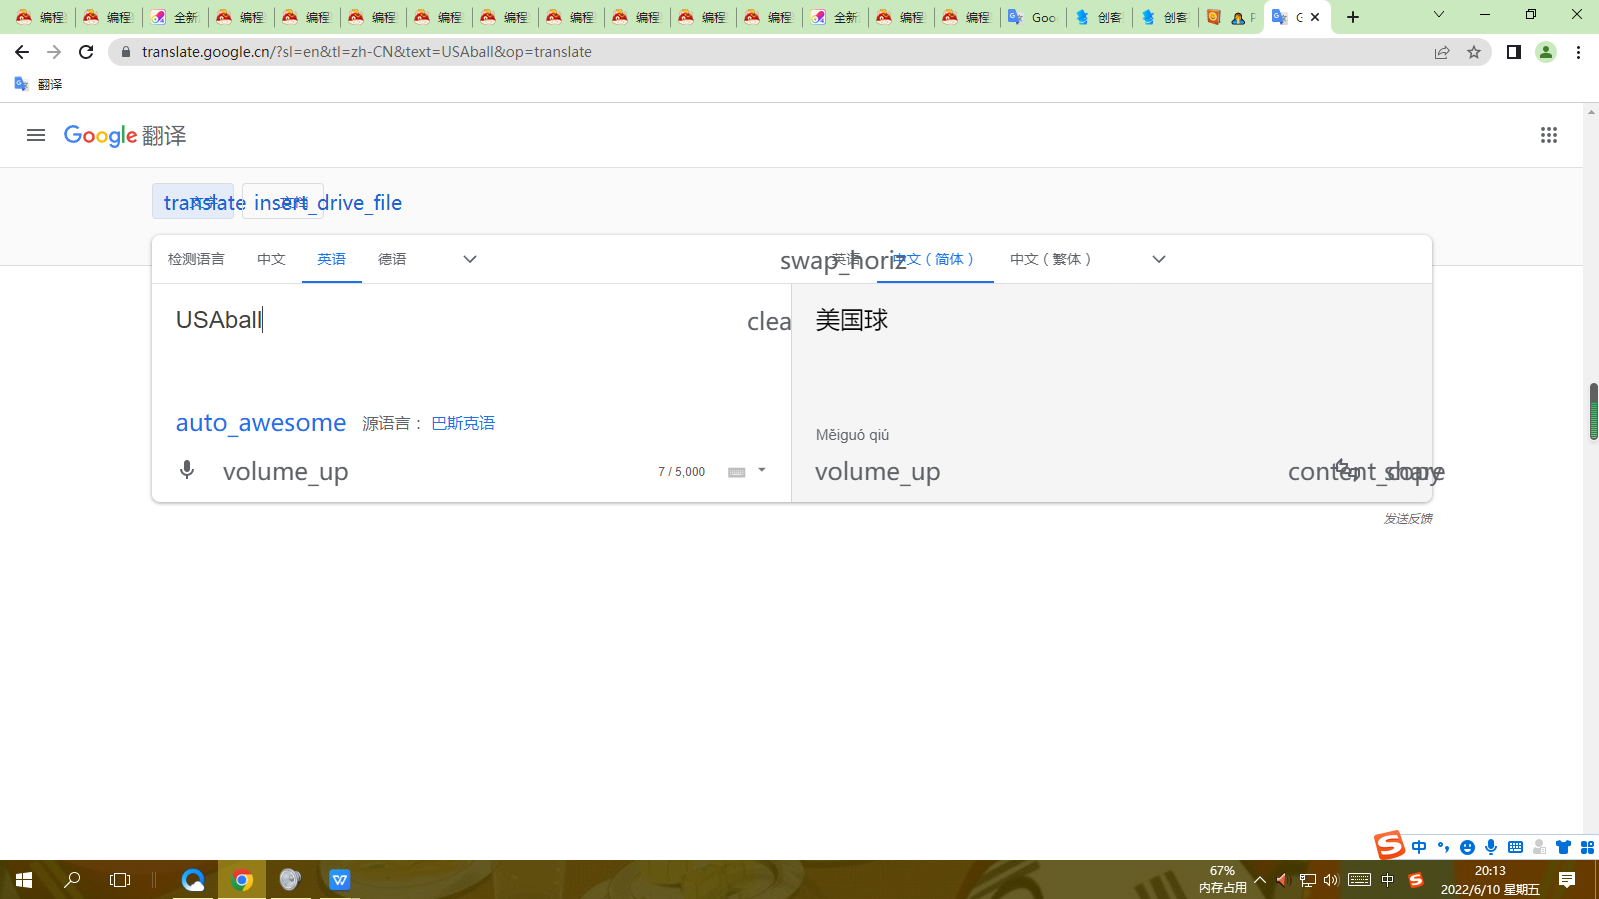The height and width of the screenshot is (899, 1599).
Task: Open the input tools dropdown arrow
Action: point(762,470)
